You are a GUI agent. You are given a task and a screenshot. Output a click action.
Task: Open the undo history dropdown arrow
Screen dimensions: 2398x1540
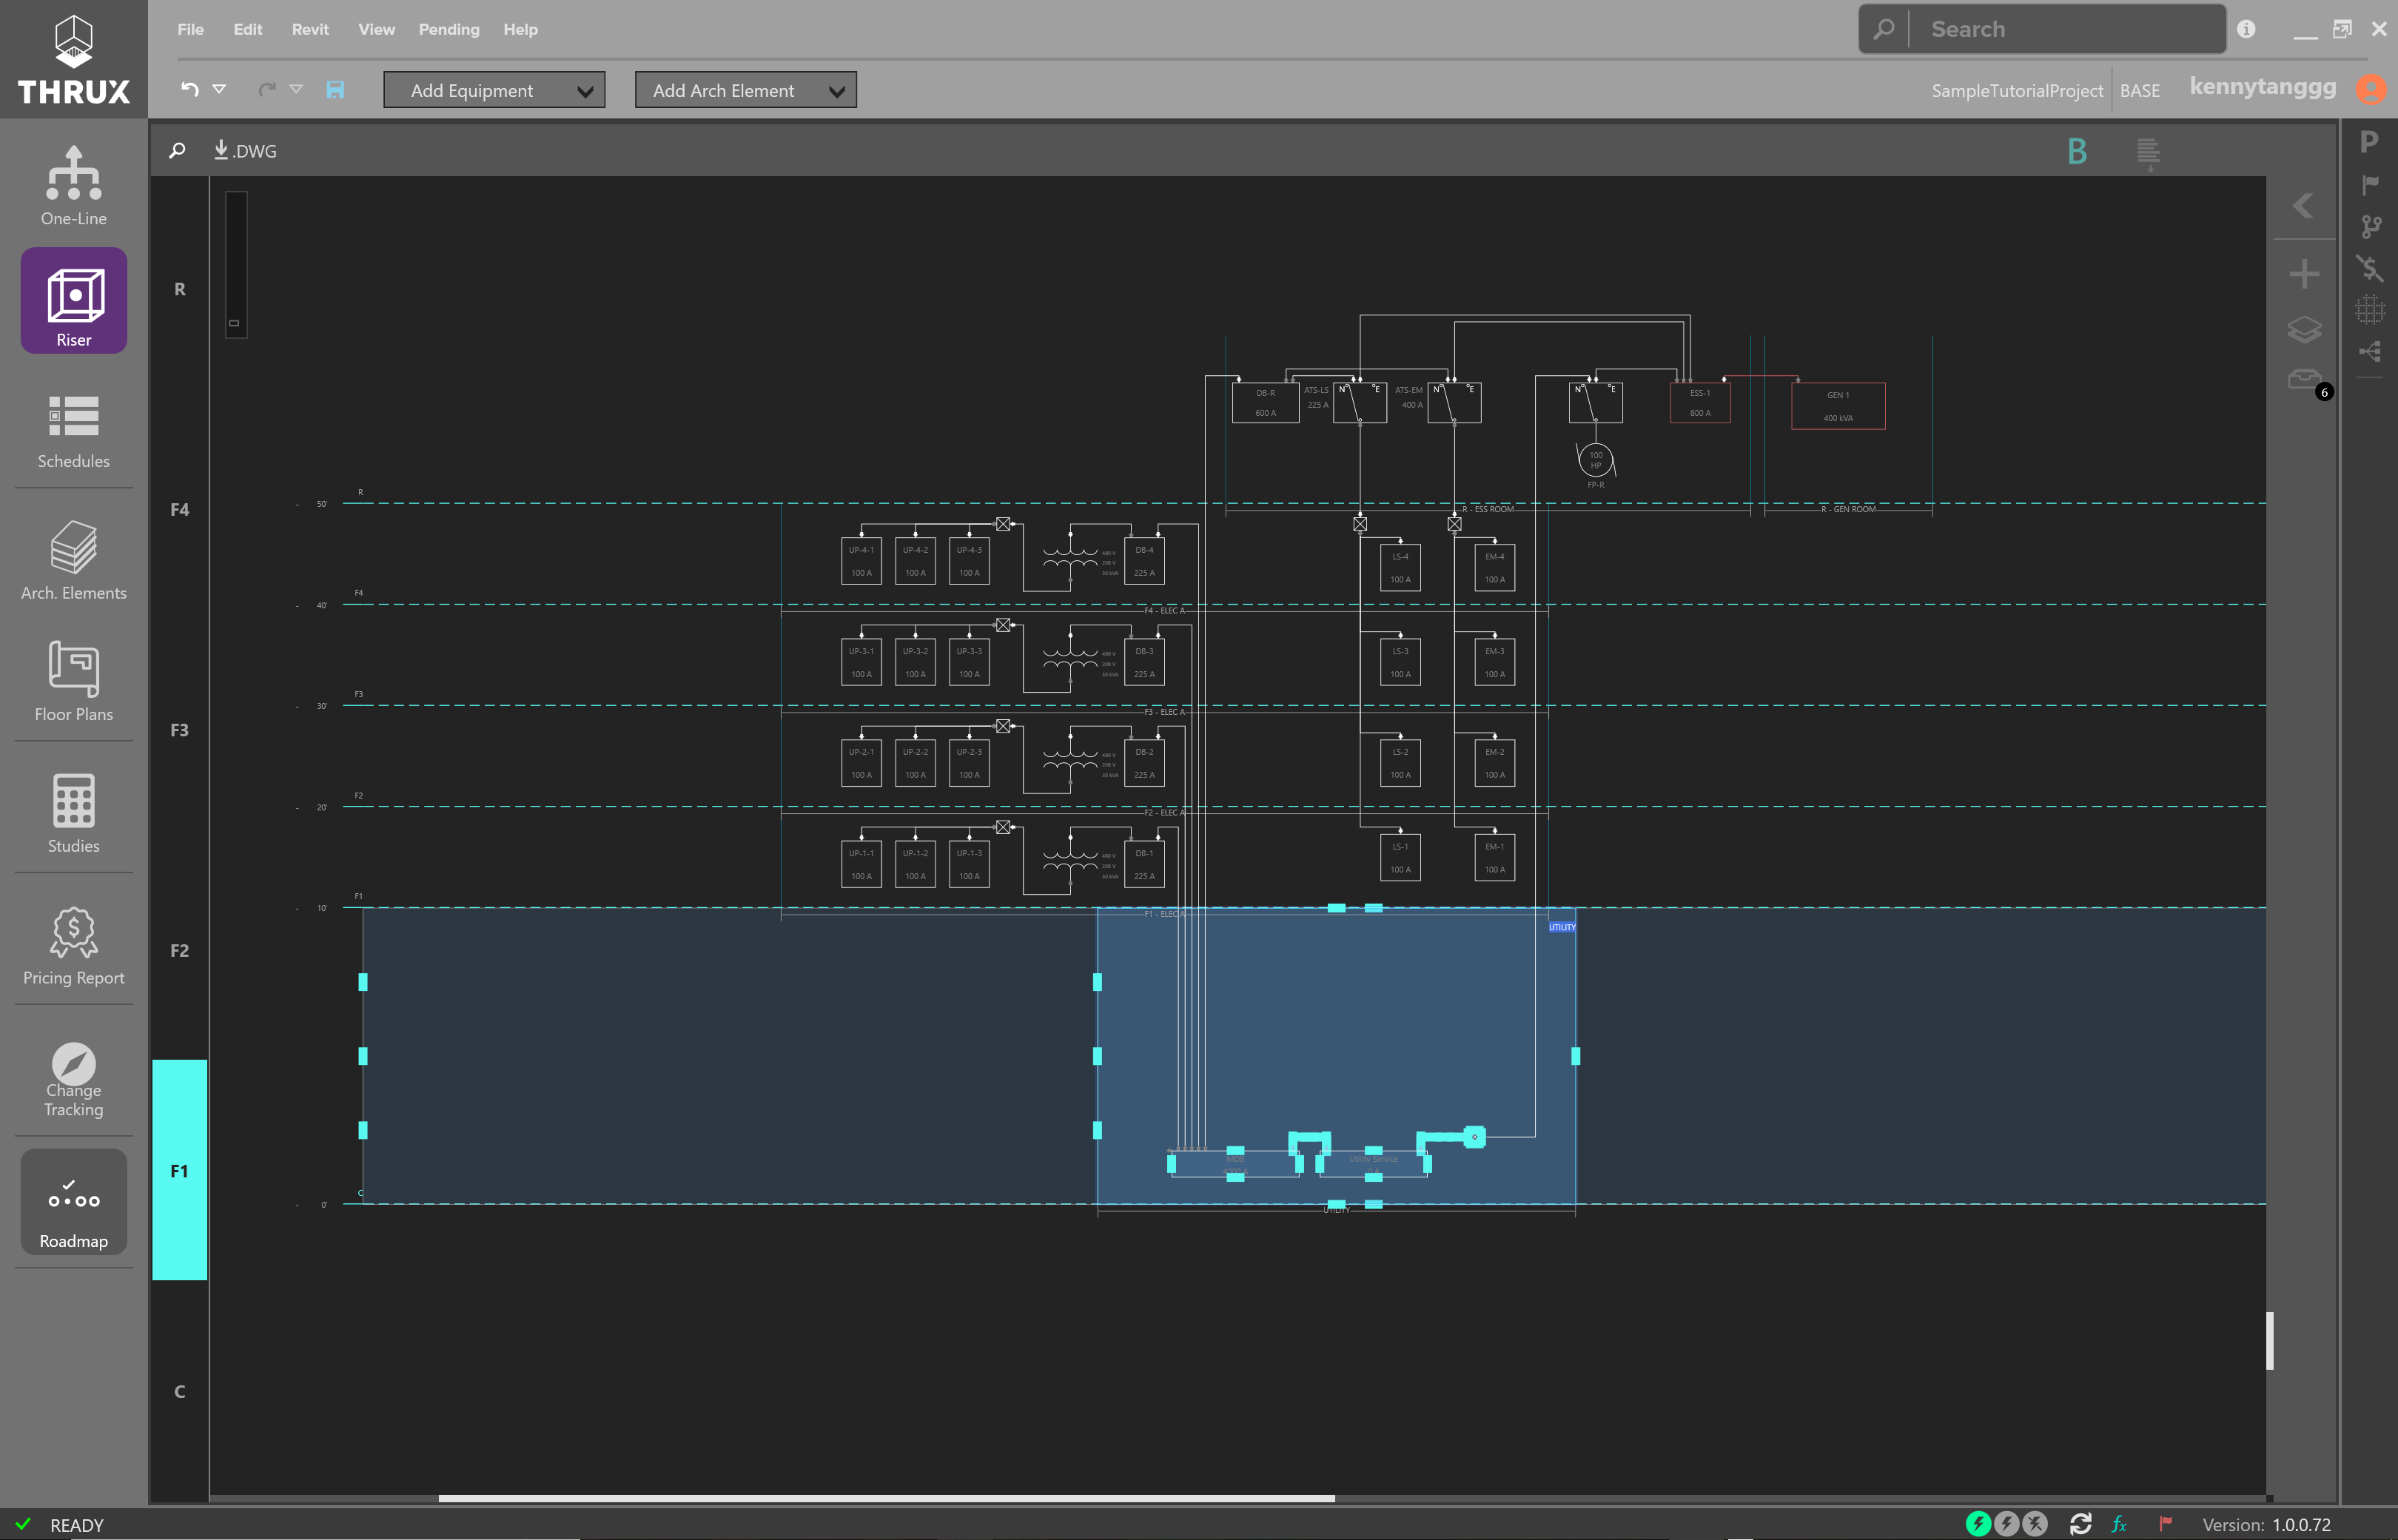pyautogui.click(x=219, y=89)
